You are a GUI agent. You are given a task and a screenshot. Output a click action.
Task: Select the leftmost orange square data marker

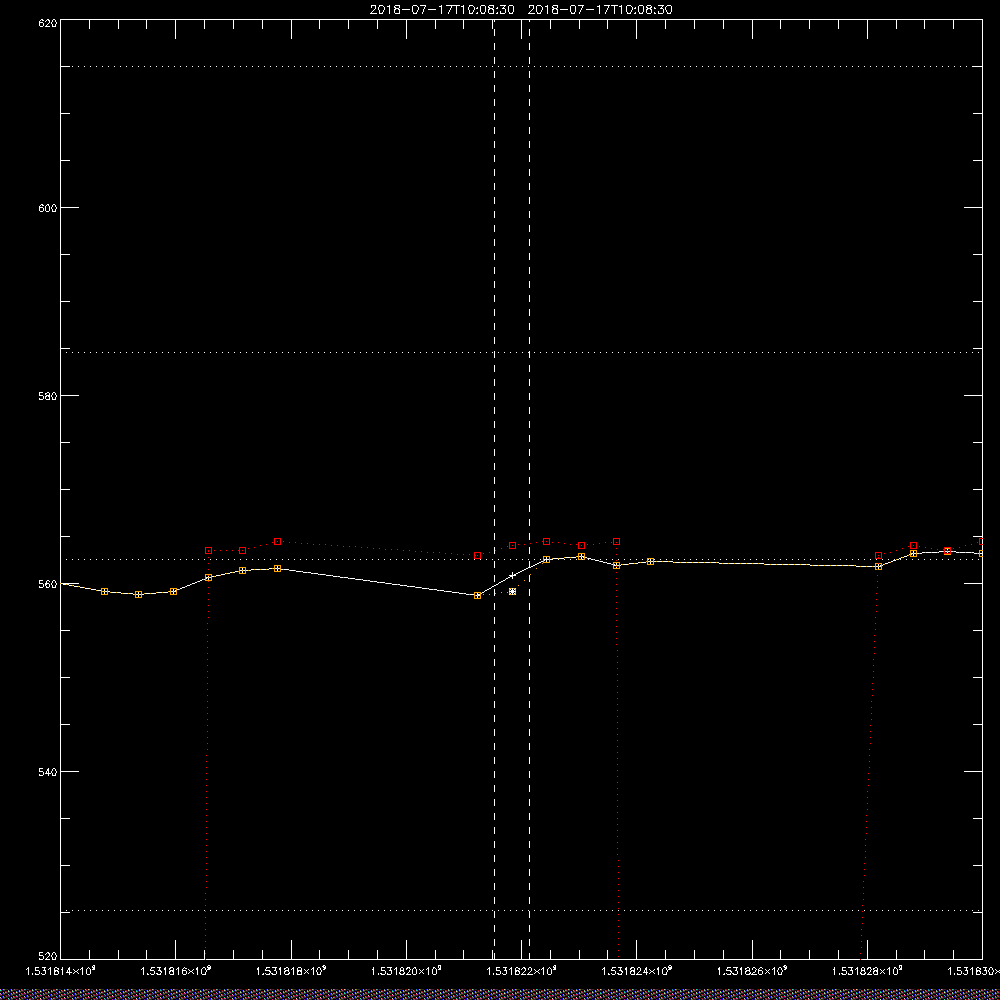pyautogui.click(x=105, y=591)
